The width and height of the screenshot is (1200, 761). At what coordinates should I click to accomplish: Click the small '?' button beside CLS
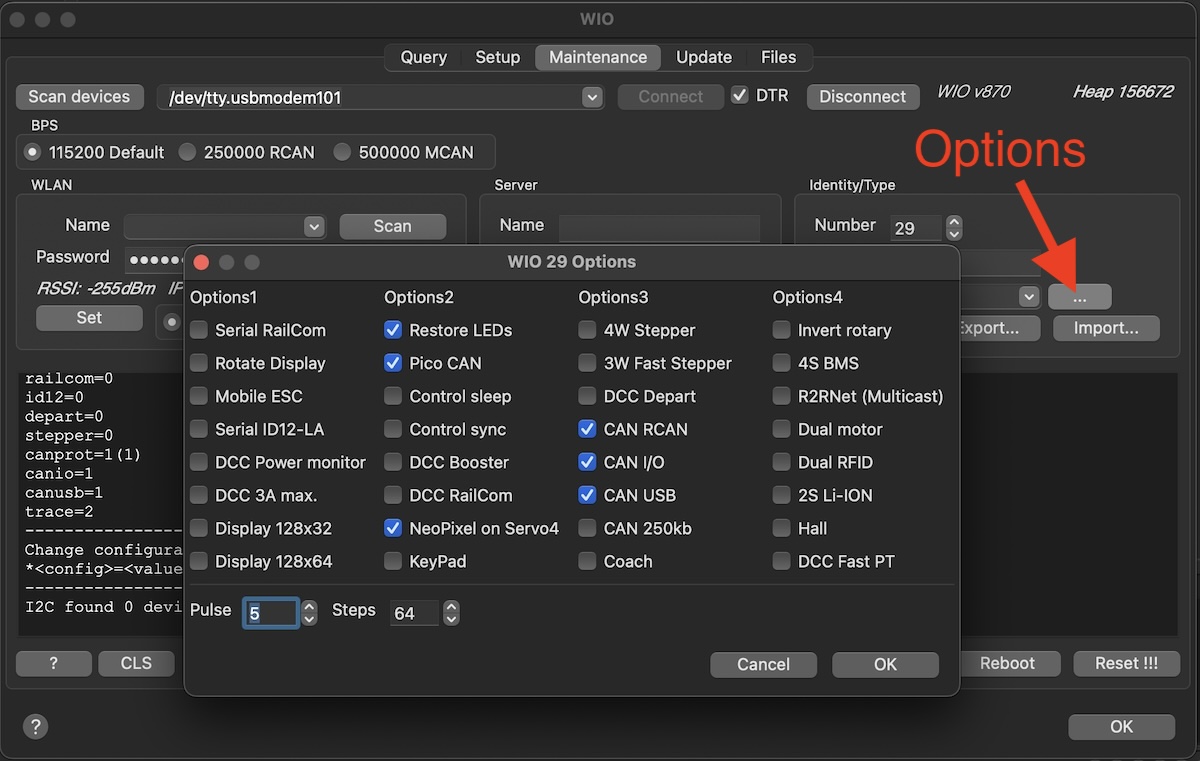pyautogui.click(x=54, y=664)
